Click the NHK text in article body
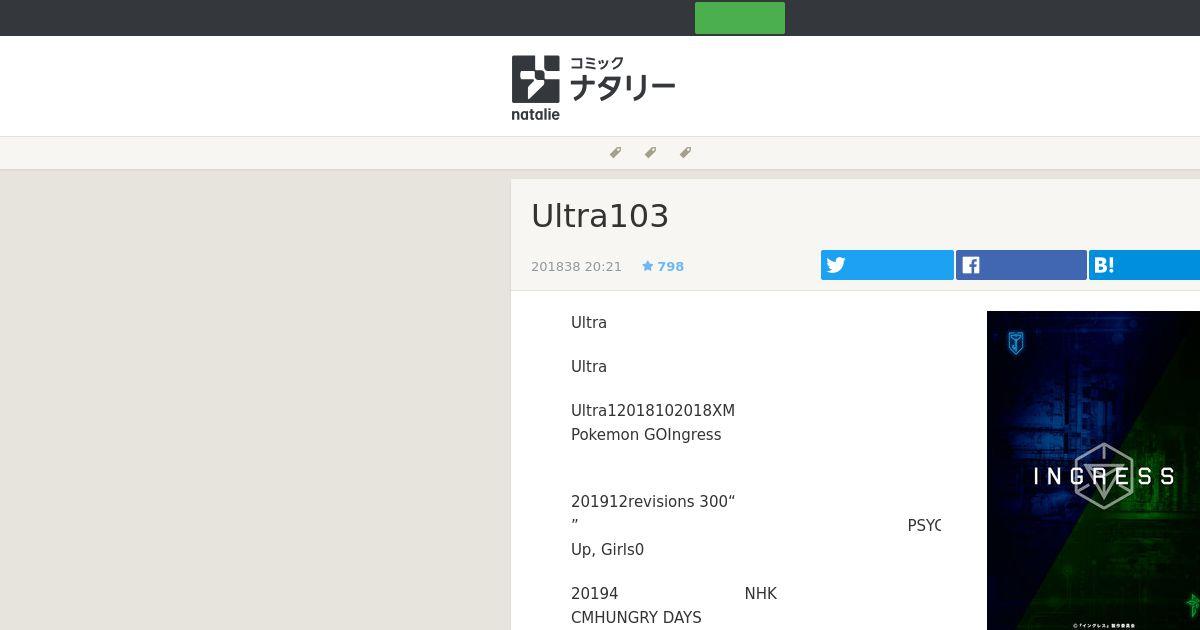Image resolution: width=1200 pixels, height=630 pixels. 761,594
